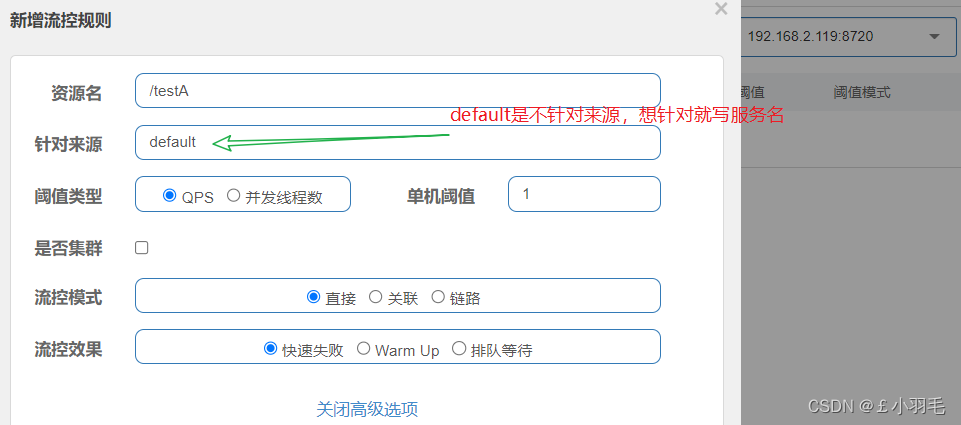
Task: Click the 阈值类型 label
Action: coord(68,196)
